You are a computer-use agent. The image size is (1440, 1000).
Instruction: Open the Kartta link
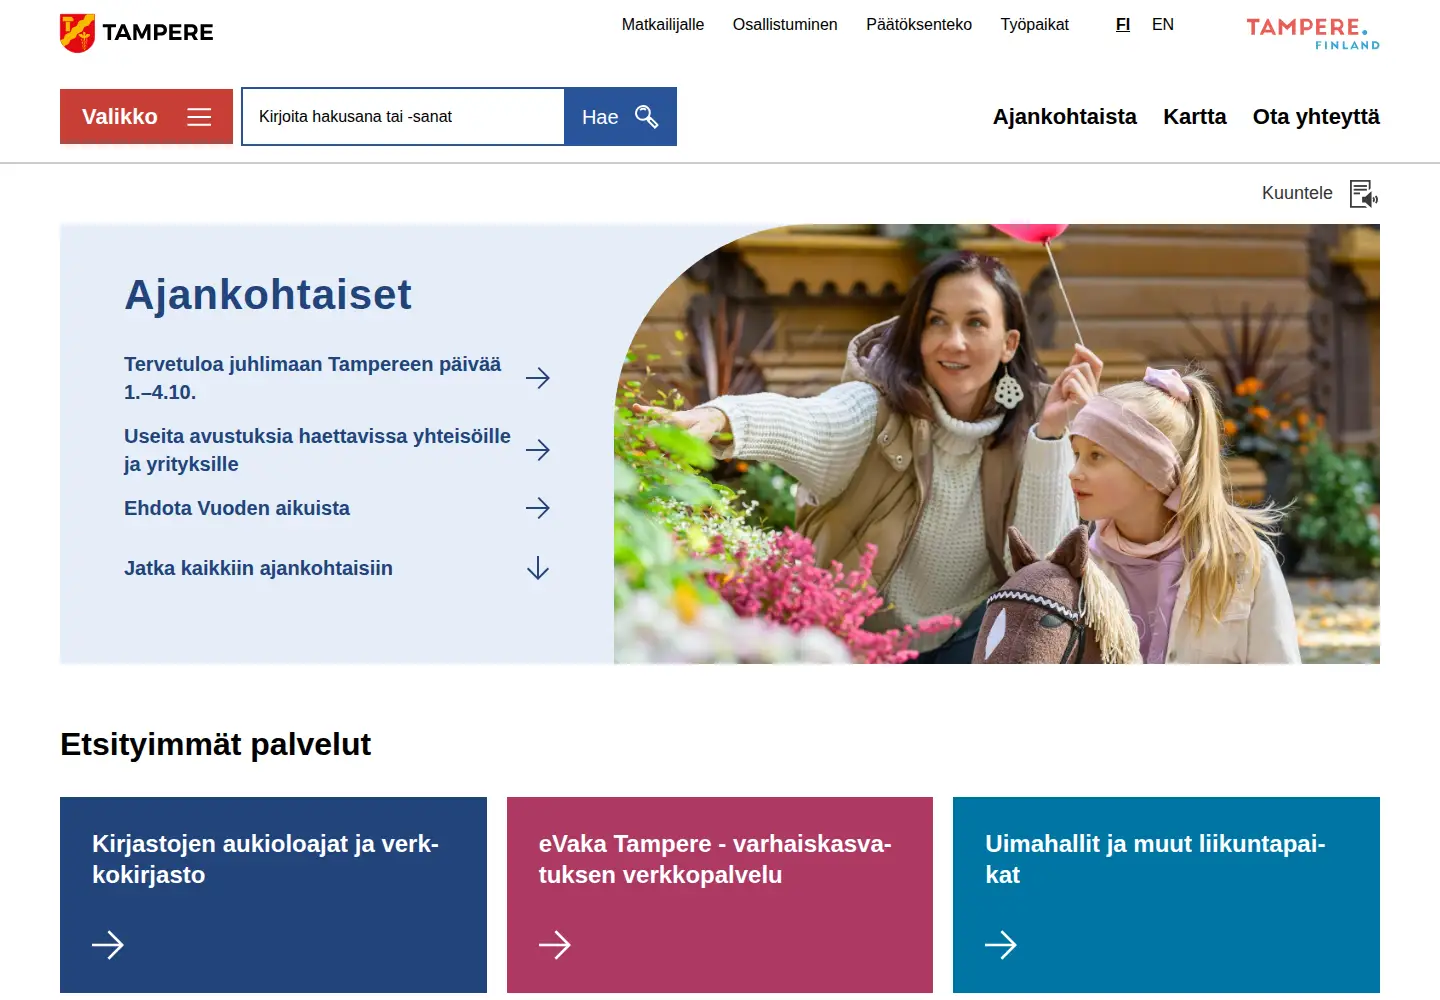point(1195,117)
